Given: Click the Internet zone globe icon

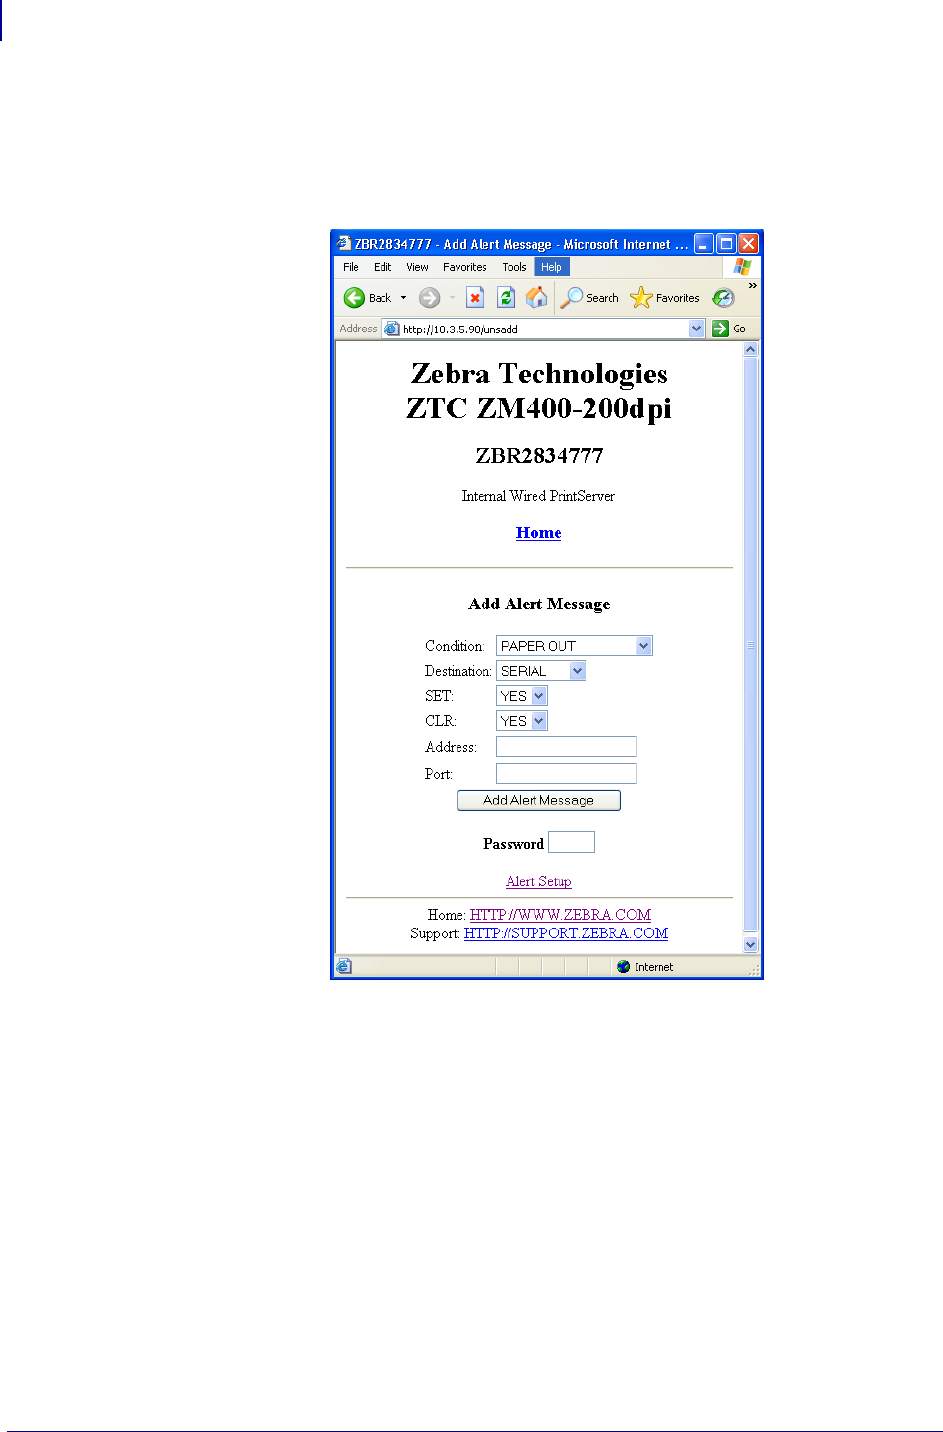Looking at the screenshot, I should pyautogui.click(x=624, y=967).
